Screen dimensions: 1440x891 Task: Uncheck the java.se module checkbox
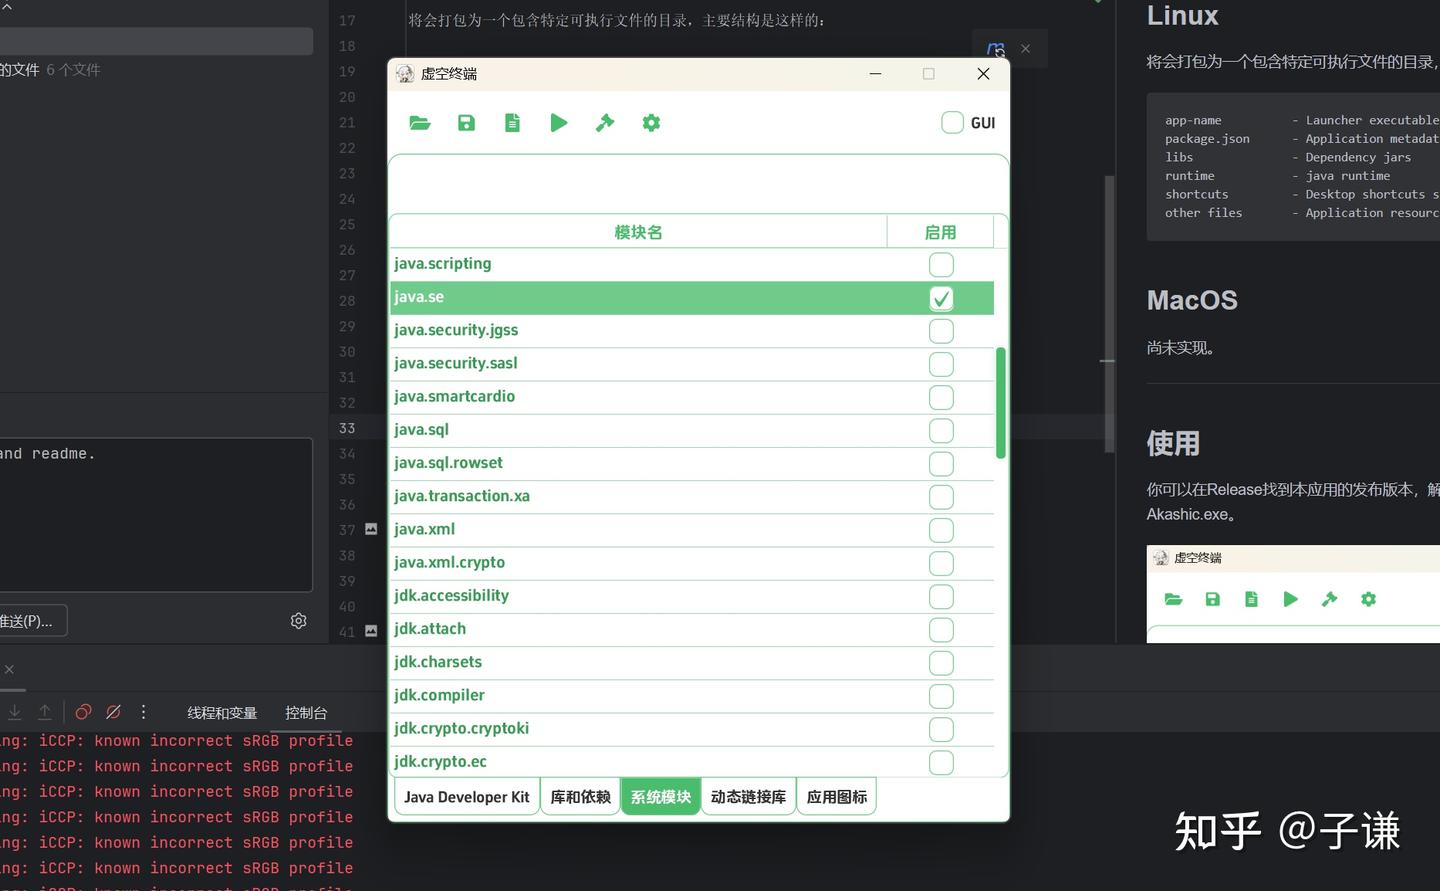(x=941, y=298)
